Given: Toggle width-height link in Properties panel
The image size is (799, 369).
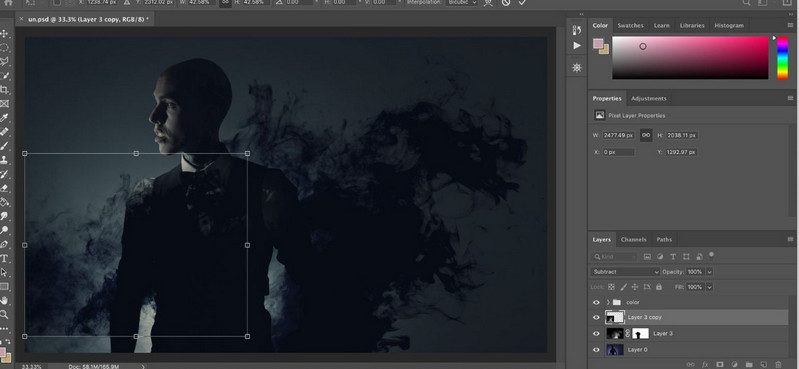Looking at the screenshot, I should (x=646, y=135).
